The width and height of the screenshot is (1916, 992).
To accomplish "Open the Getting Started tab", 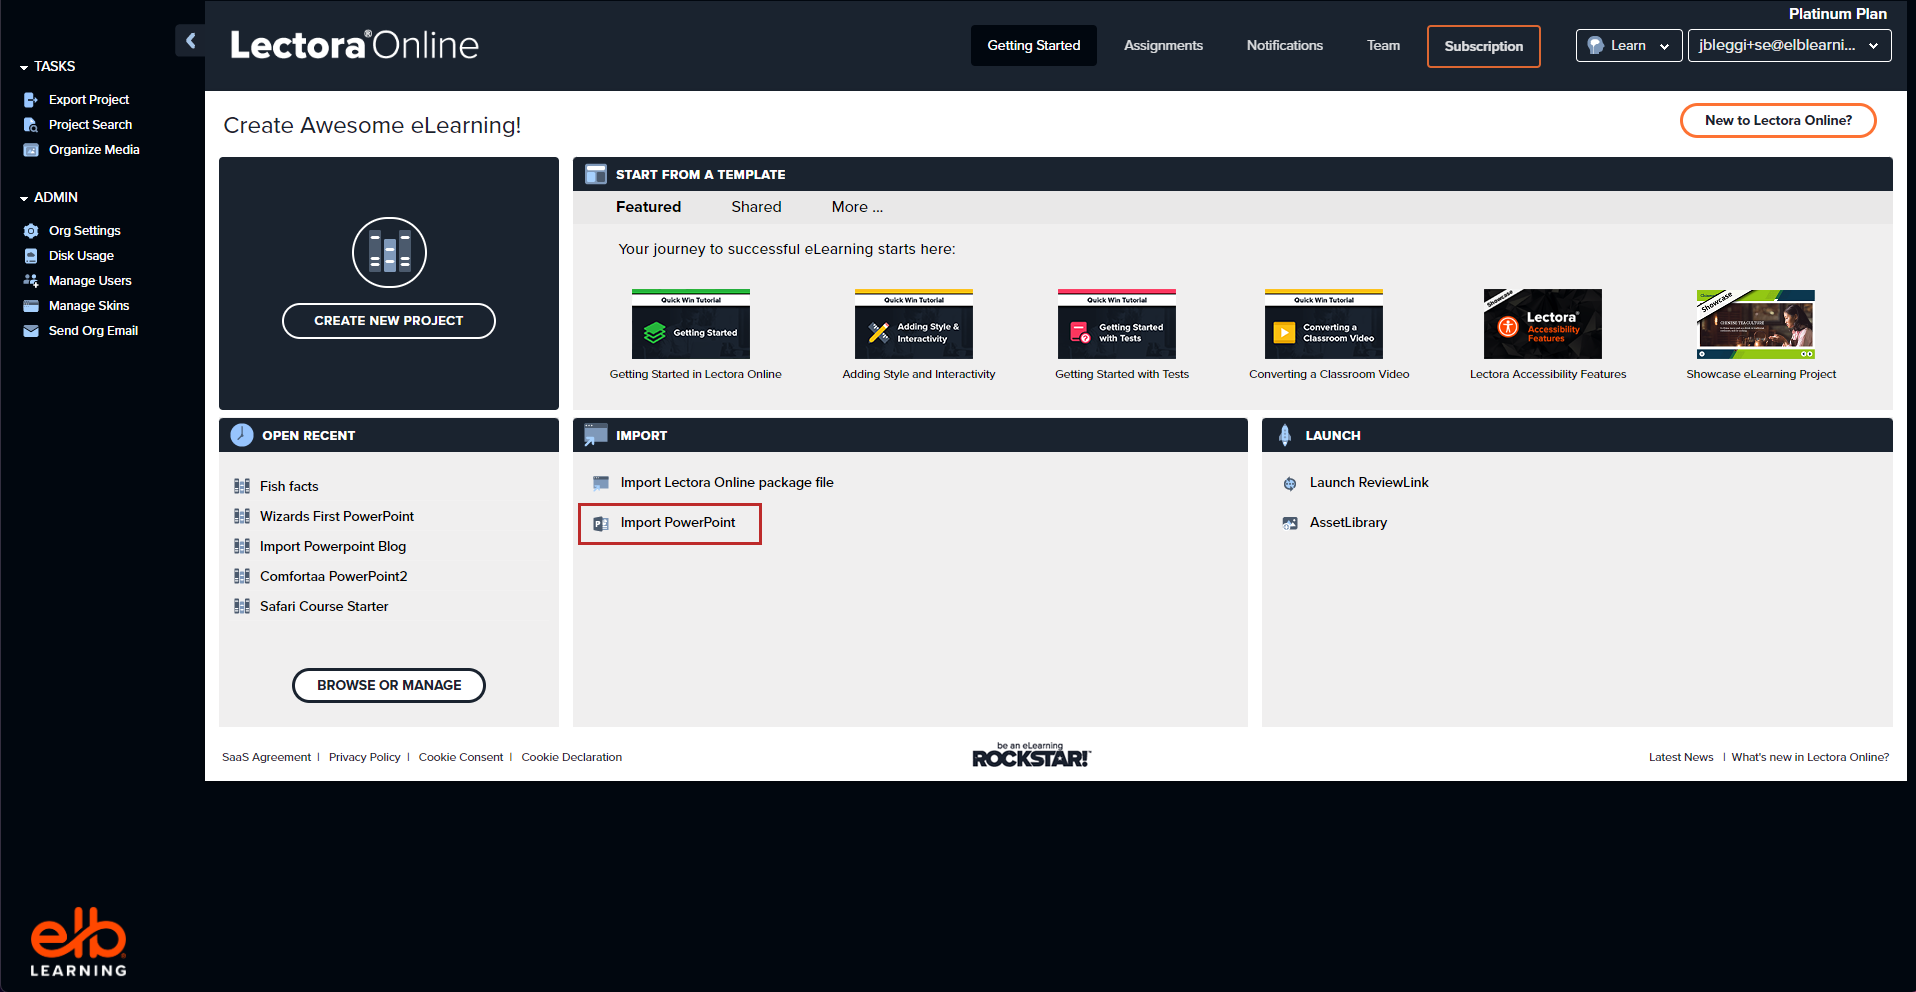I will (1034, 46).
